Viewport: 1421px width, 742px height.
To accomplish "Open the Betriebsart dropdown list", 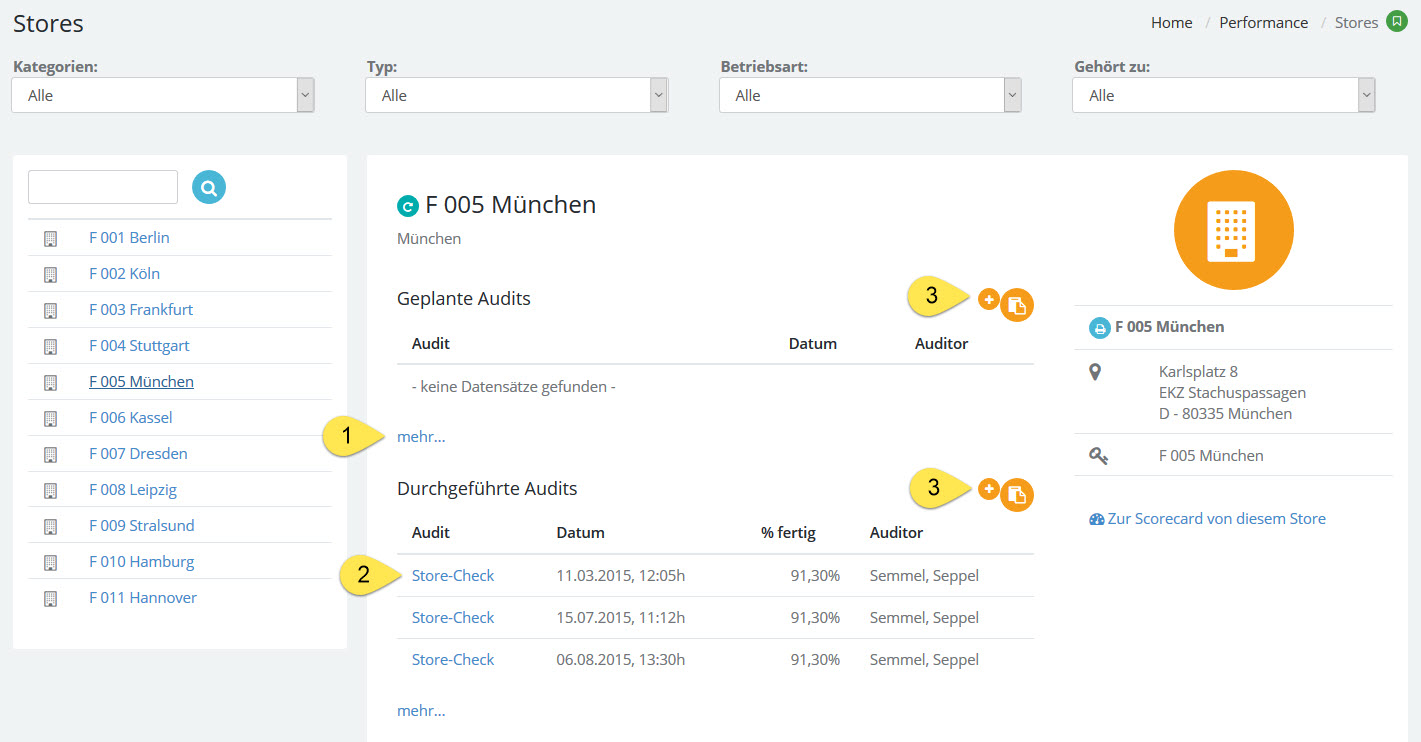I will [x=870, y=96].
